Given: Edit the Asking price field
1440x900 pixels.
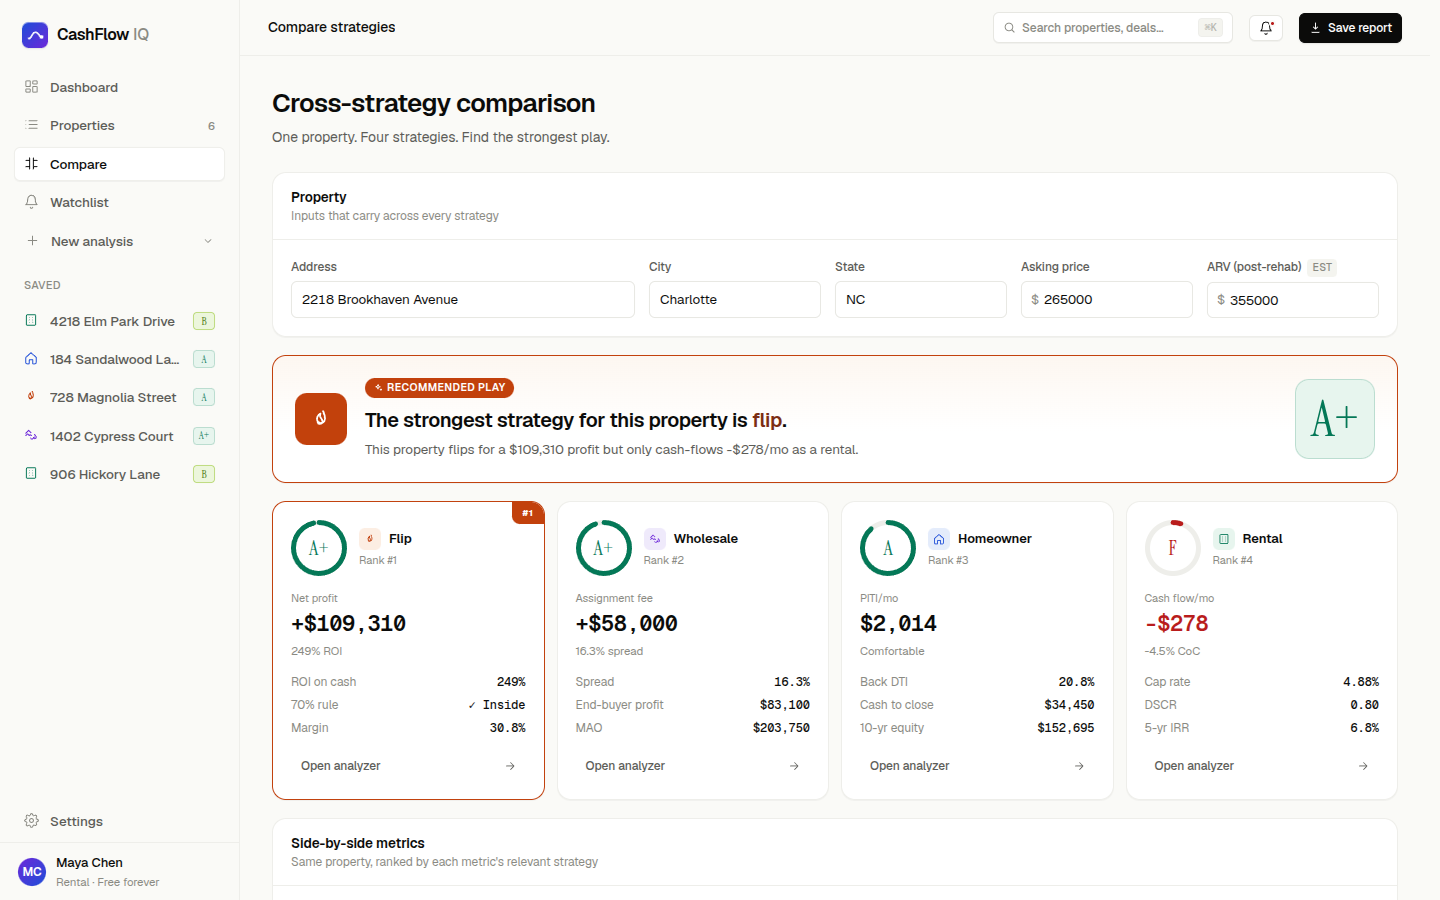Looking at the screenshot, I should 1107,300.
